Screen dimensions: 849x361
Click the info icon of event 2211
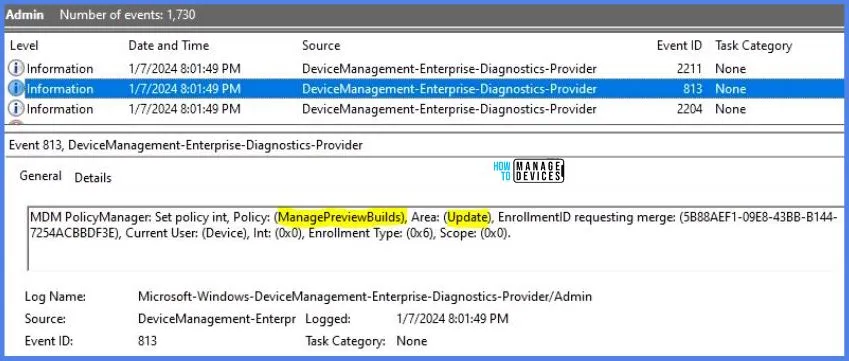click(16, 69)
